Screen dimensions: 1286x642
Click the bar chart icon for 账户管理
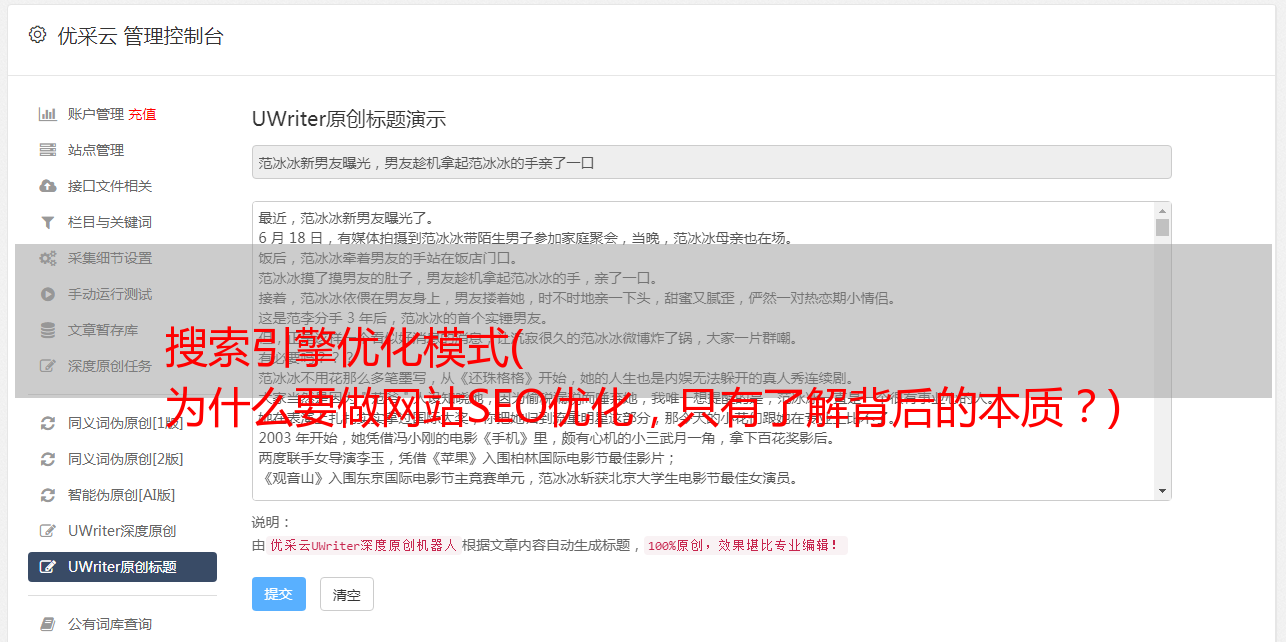[x=47, y=114]
